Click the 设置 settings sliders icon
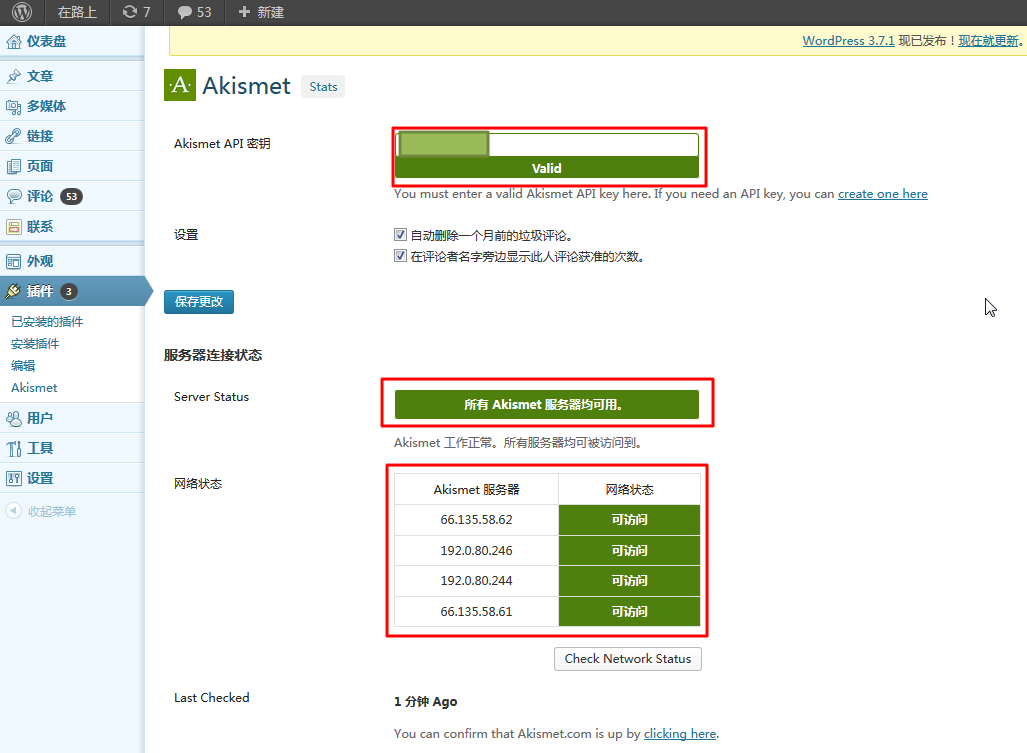 coord(14,479)
